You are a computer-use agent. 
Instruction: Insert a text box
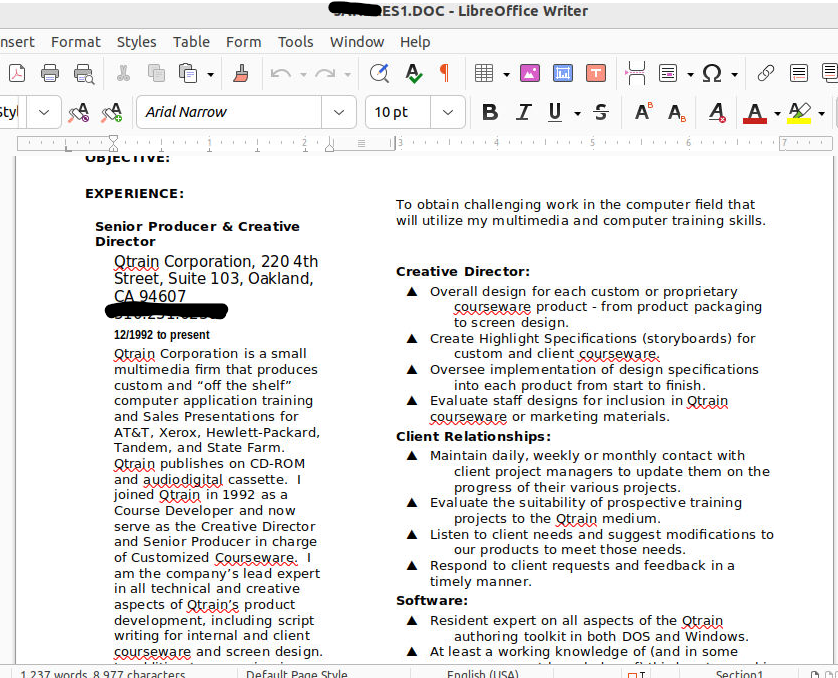[x=595, y=73]
